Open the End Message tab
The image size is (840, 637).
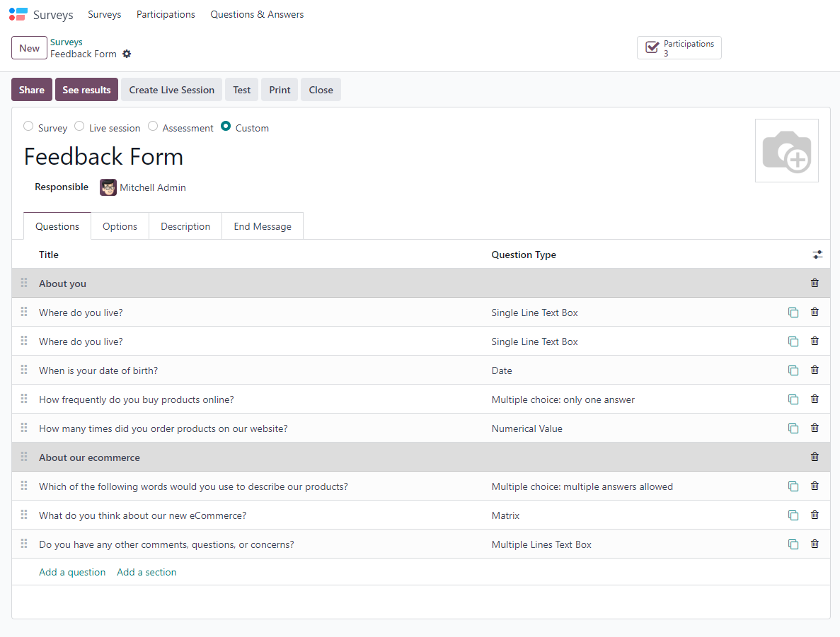pyautogui.click(x=262, y=227)
